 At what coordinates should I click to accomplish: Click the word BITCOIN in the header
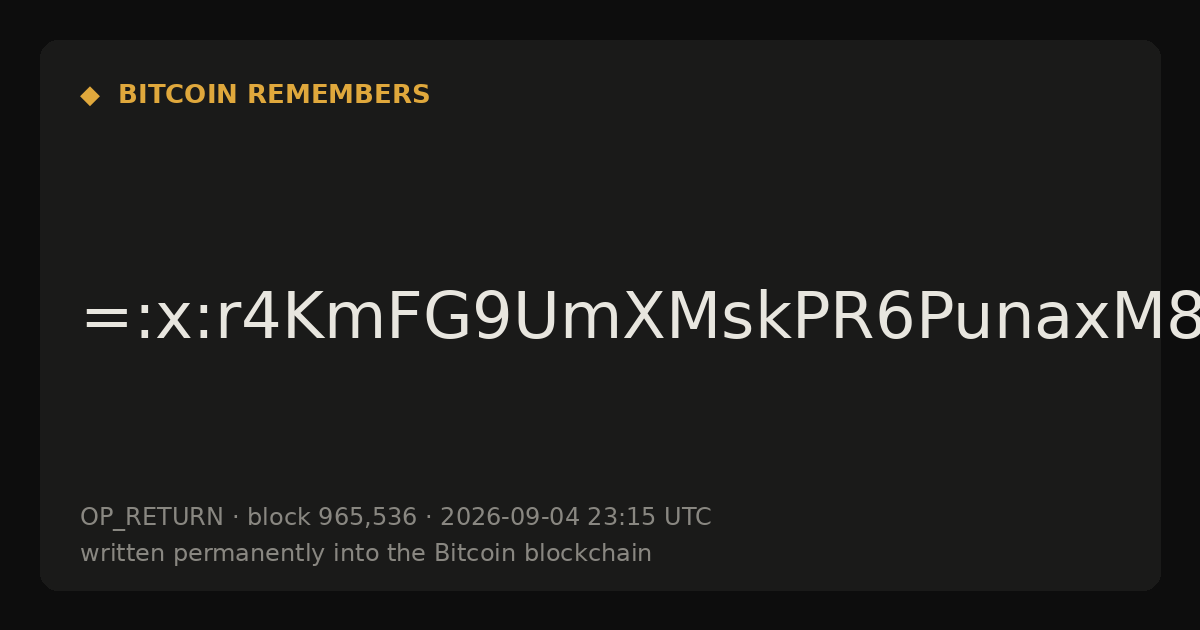(x=179, y=95)
